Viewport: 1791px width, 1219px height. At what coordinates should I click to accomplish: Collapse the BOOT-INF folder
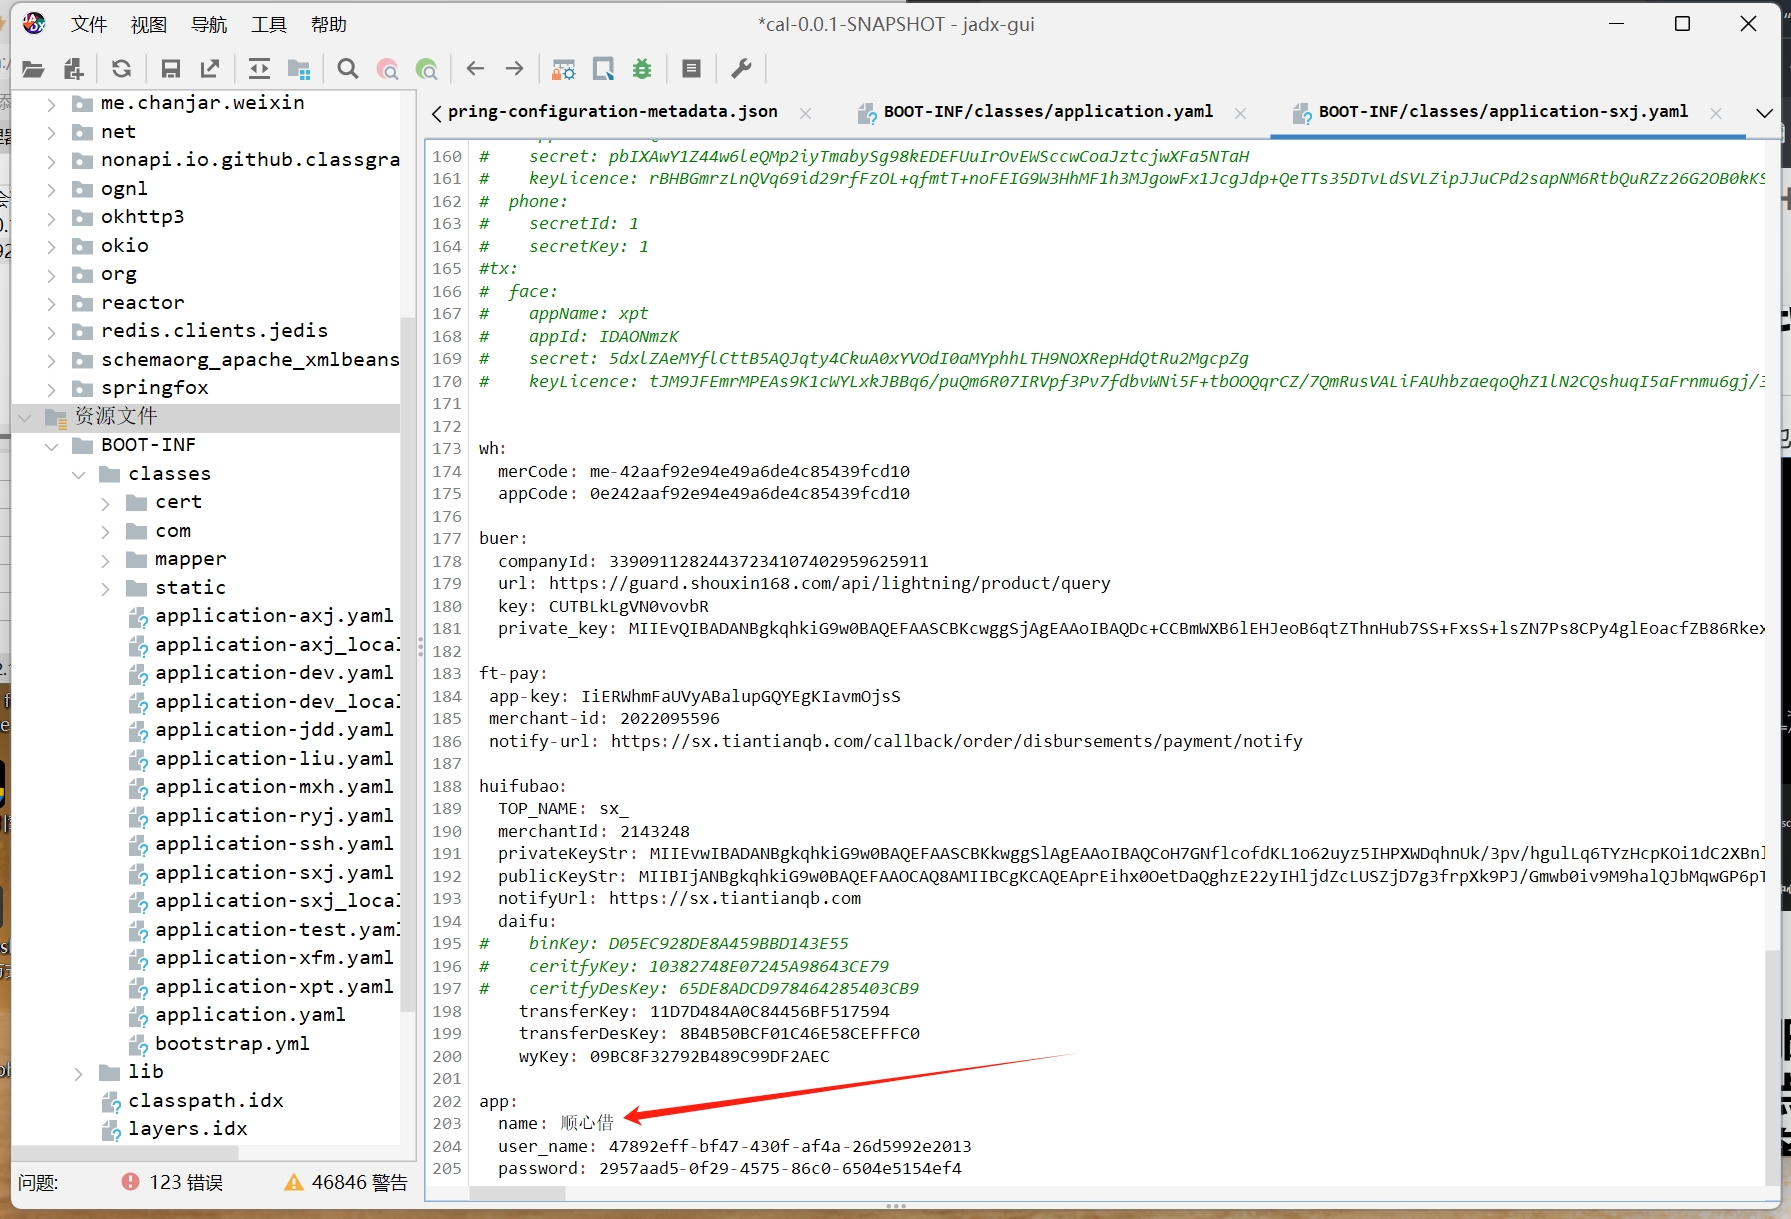51,446
